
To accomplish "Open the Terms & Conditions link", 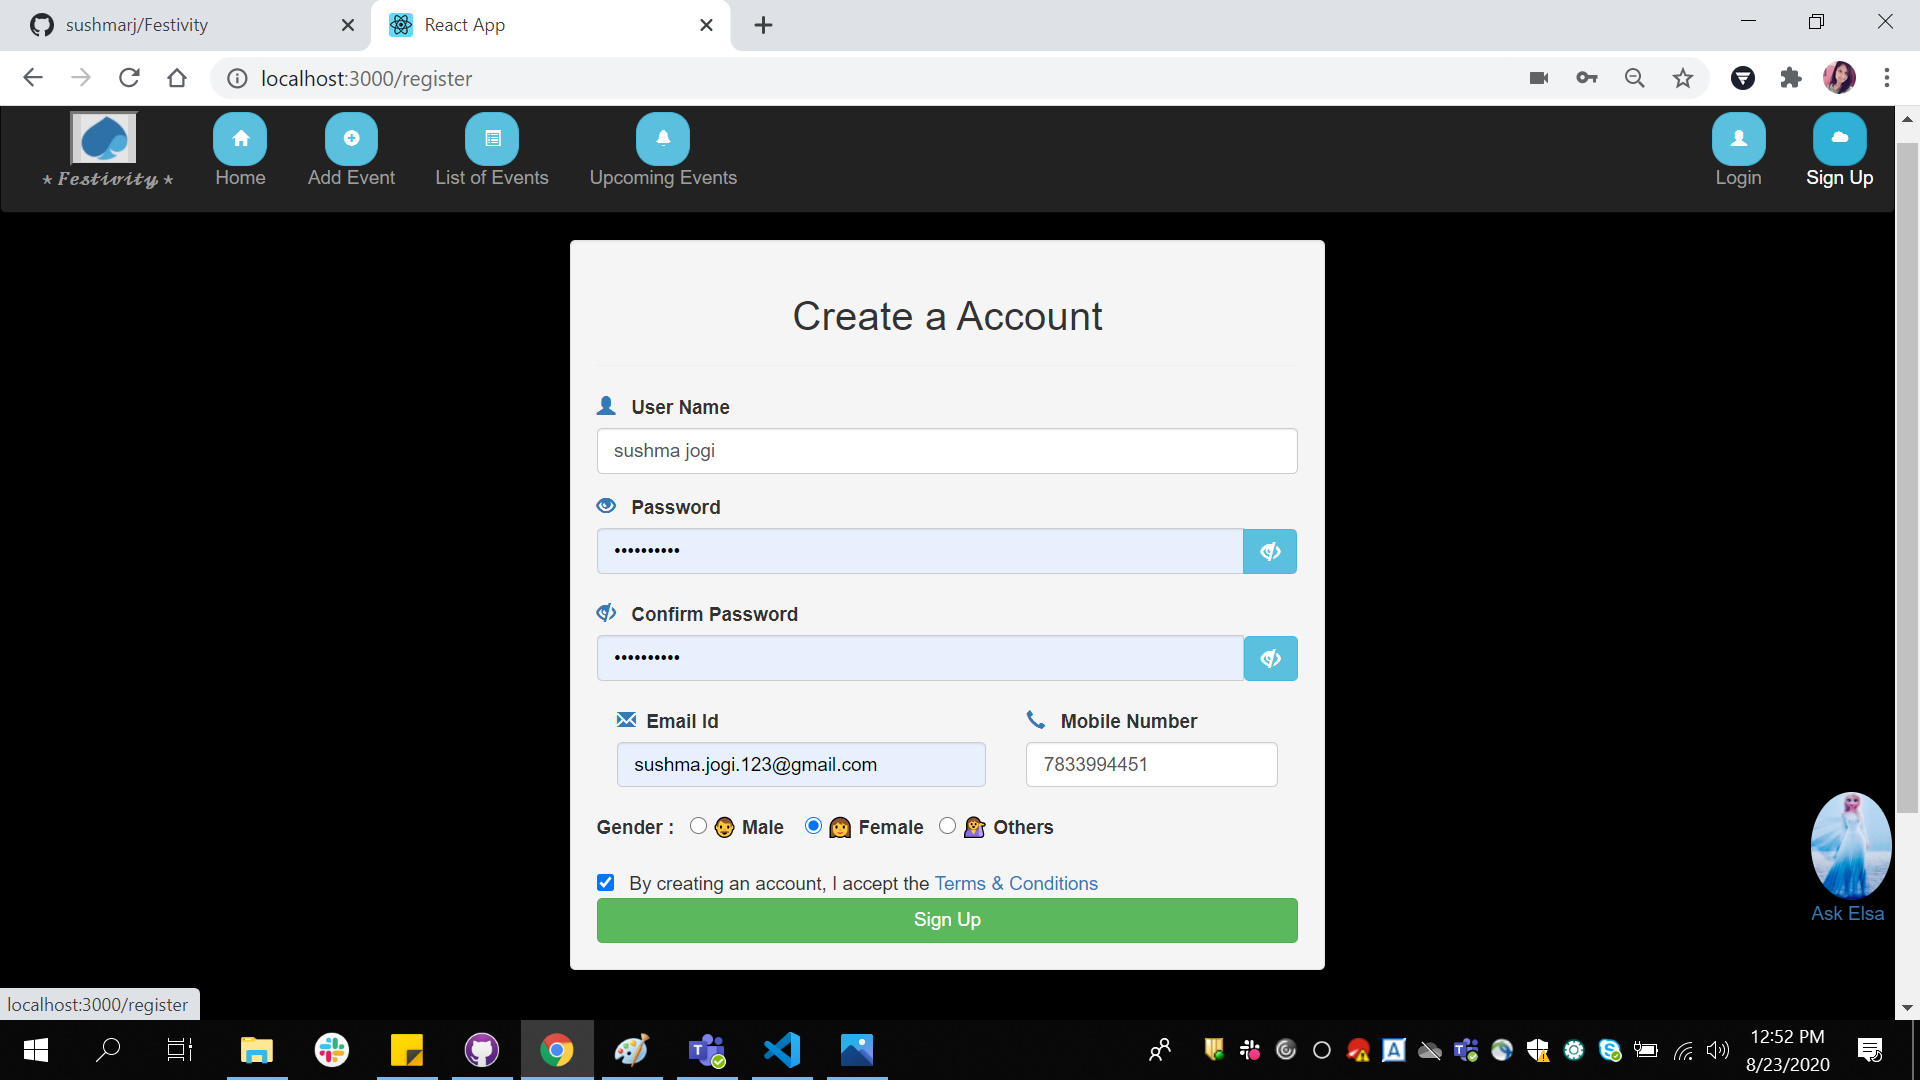I will tap(1015, 883).
